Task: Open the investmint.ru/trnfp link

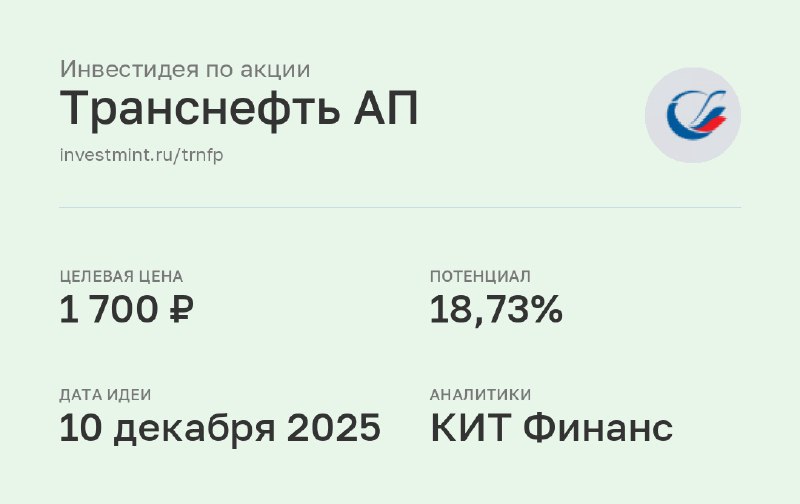Action: pyautogui.click(x=141, y=155)
